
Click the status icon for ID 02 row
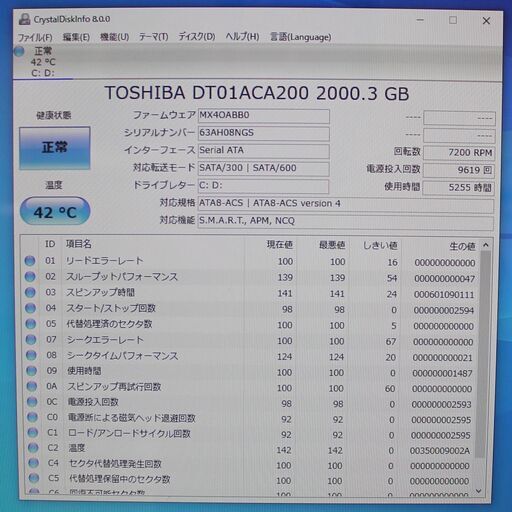30,277
